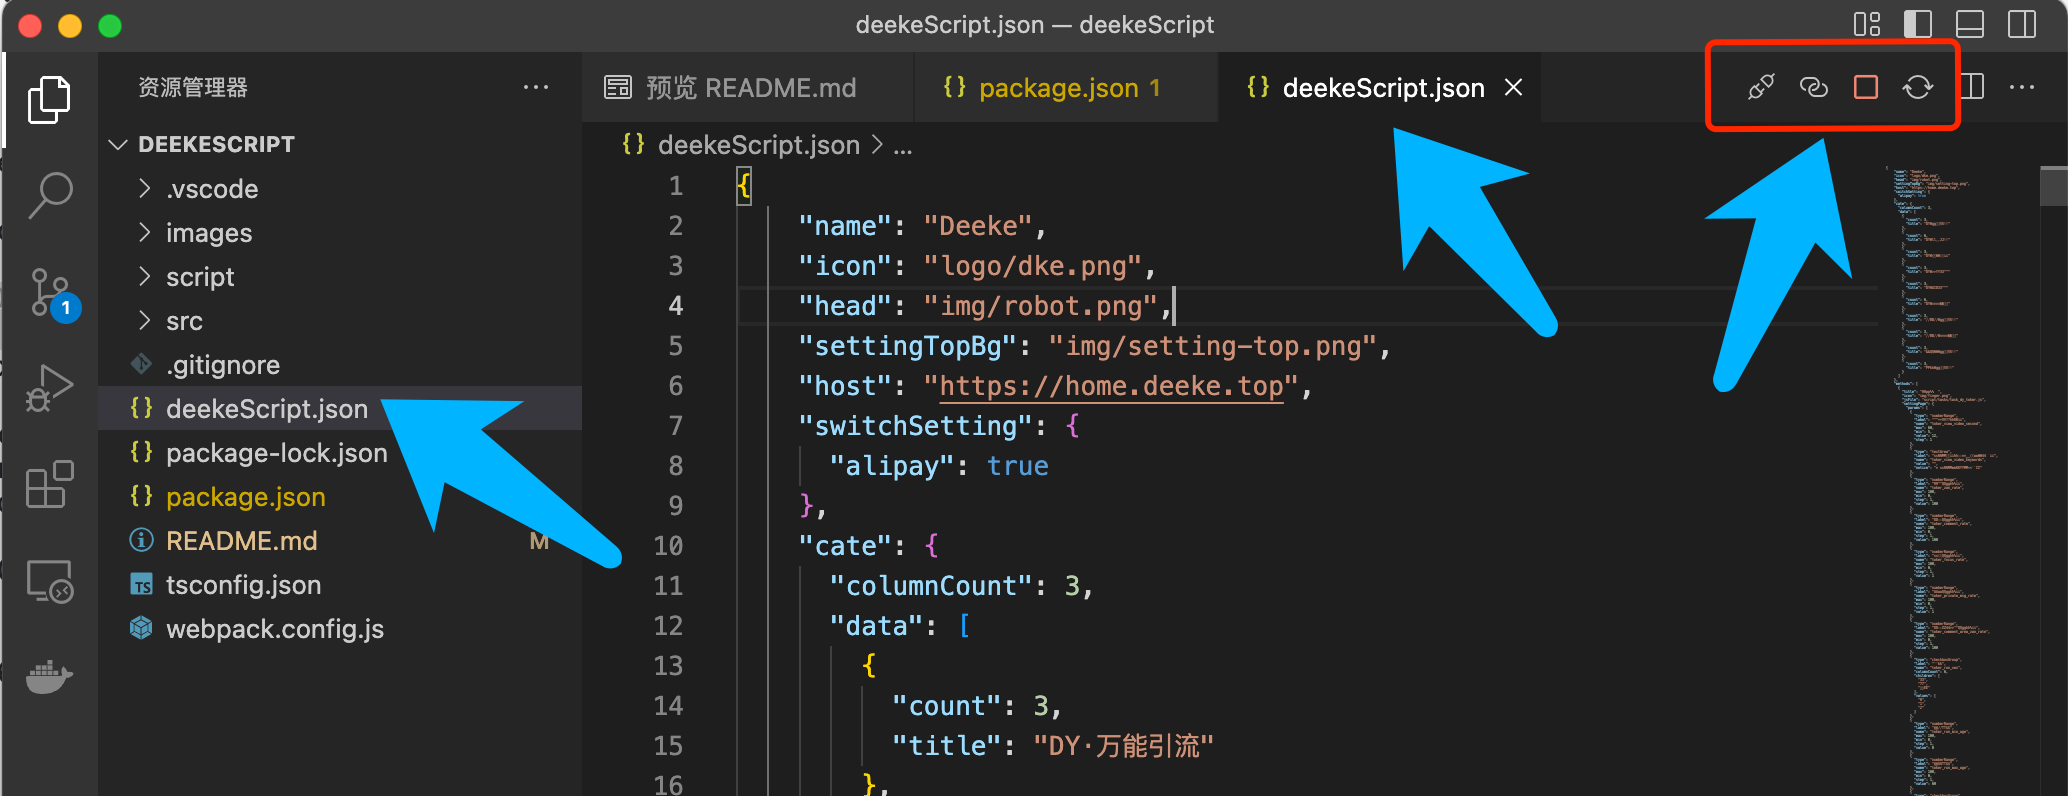Viewport: 2068px width, 796px height.
Task: Click the plug connect icon in editor toolbar
Action: pyautogui.click(x=1761, y=88)
